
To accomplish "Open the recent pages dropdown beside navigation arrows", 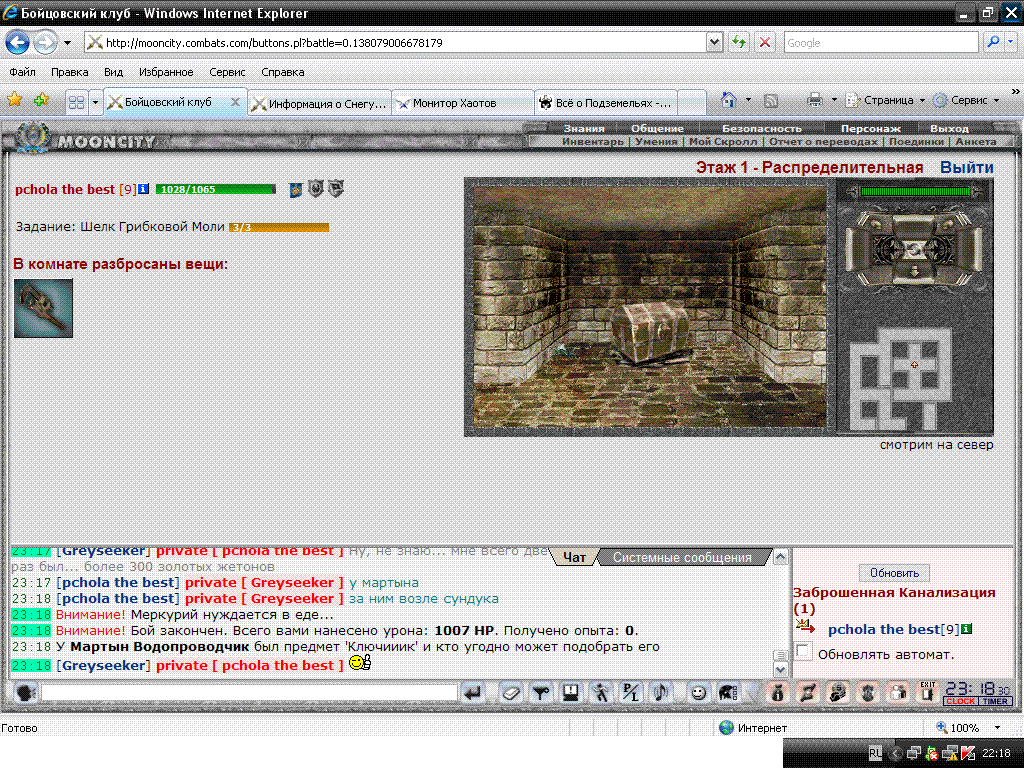I will click(67, 43).
